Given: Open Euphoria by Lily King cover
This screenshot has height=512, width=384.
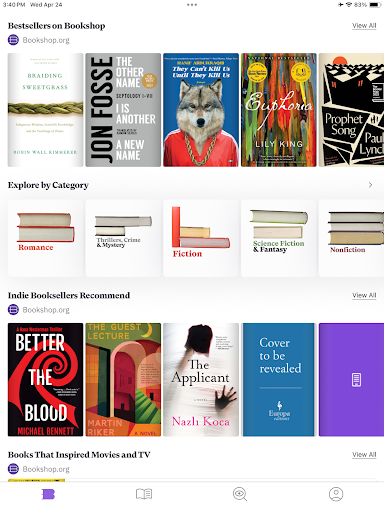Looking at the screenshot, I should [279, 110].
